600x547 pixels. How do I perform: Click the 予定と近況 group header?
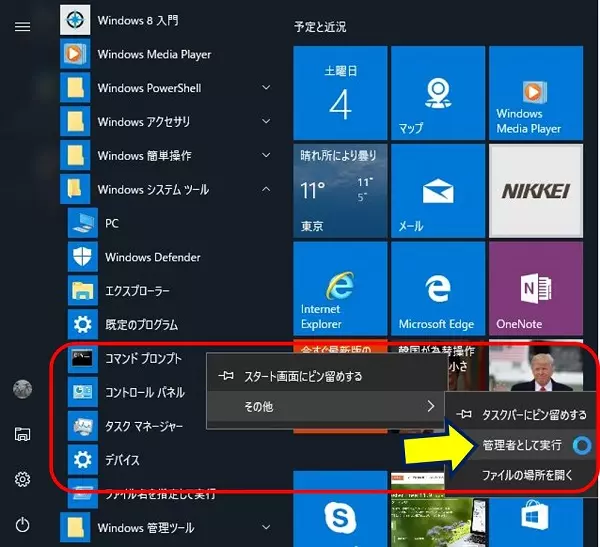pos(320,27)
